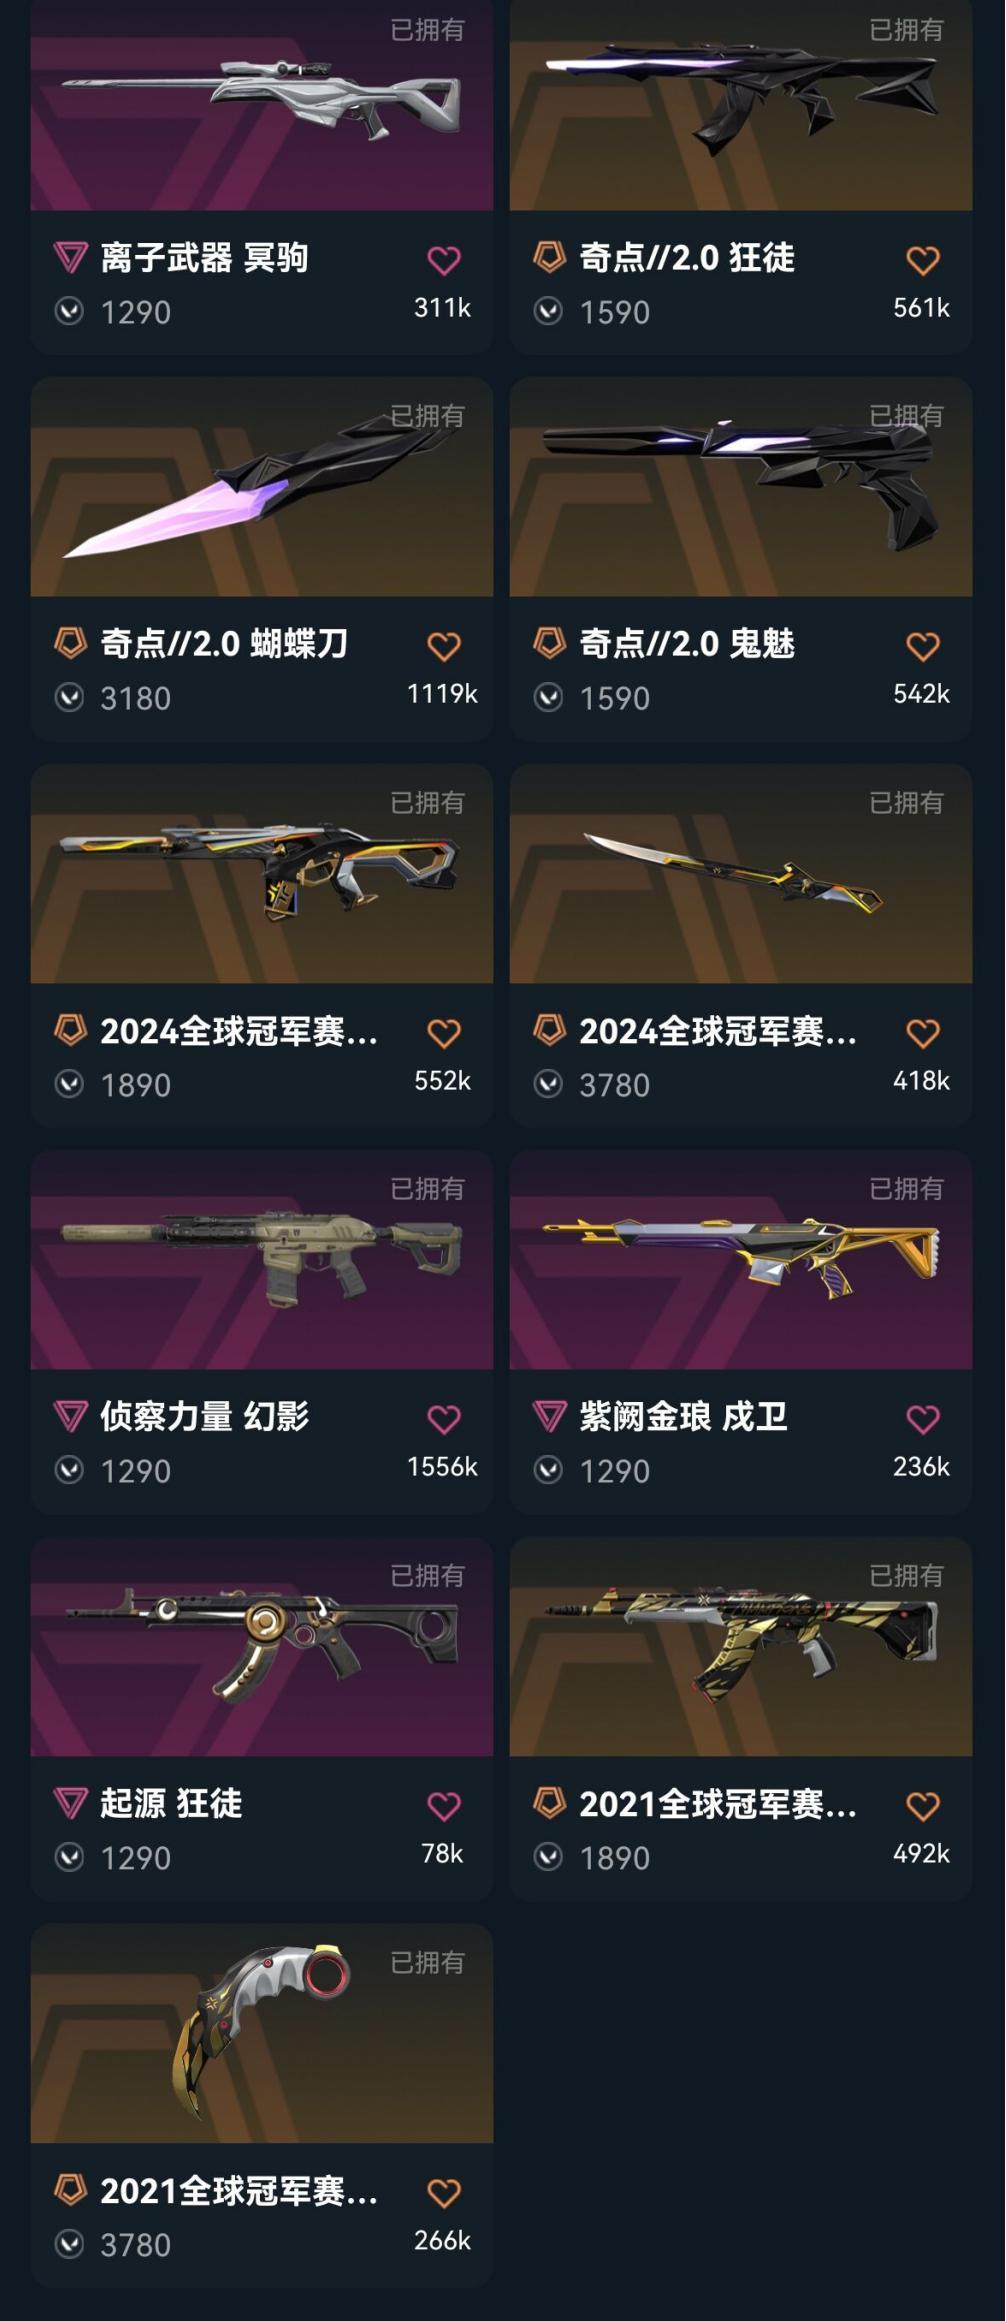Click the heart icon for 奇点//2.0 鬼魅
The image size is (1006, 2321).
pos(923,647)
